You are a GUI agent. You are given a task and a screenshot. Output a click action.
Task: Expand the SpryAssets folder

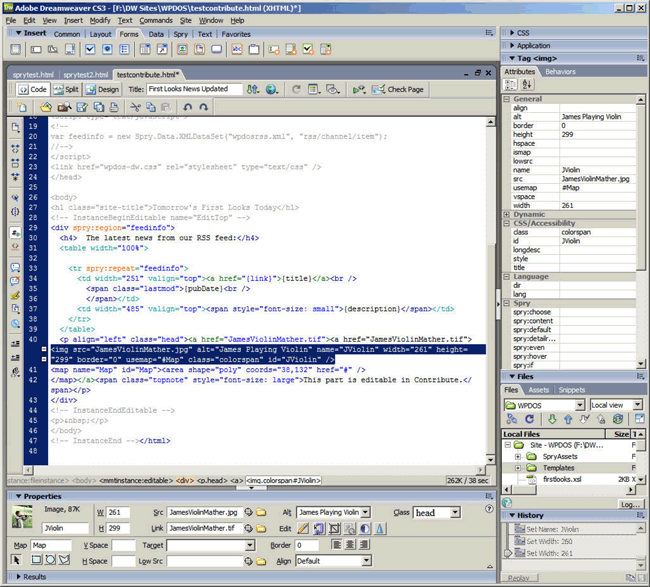point(518,456)
